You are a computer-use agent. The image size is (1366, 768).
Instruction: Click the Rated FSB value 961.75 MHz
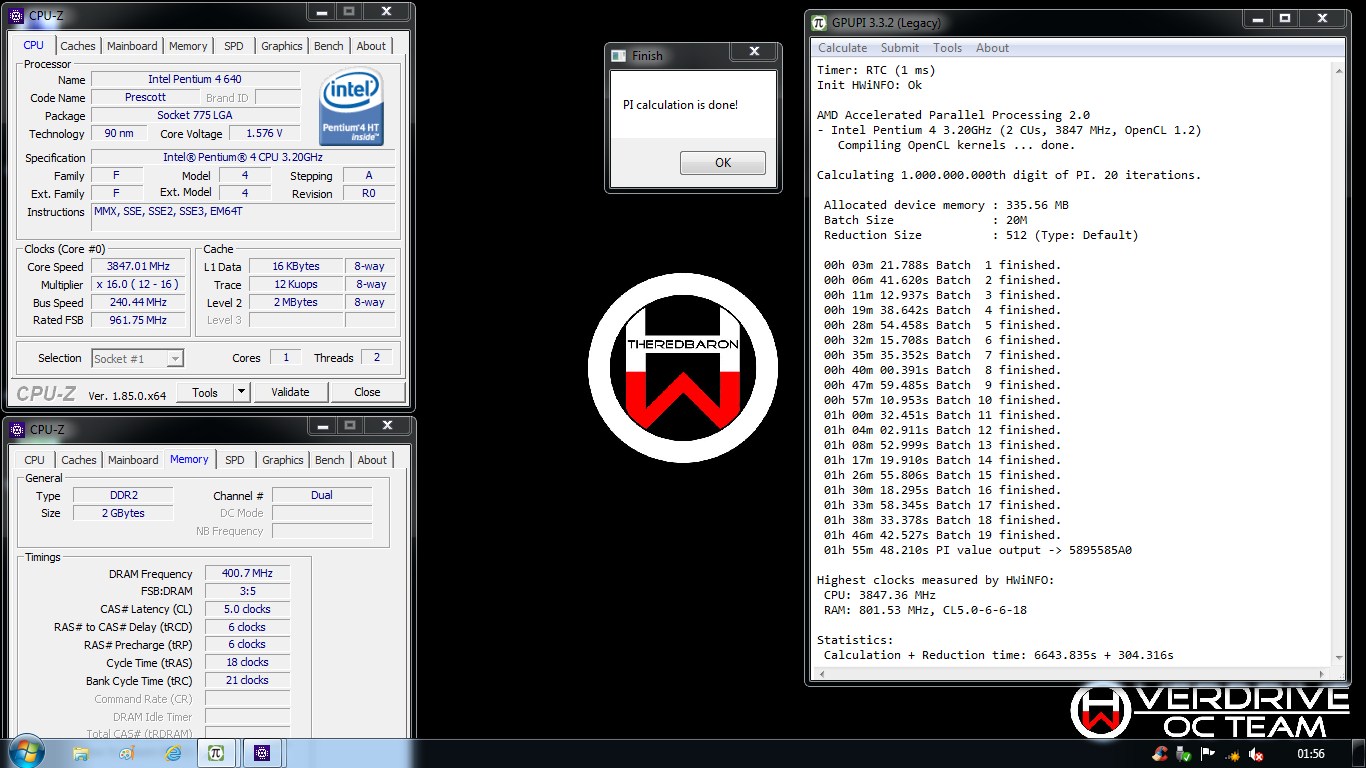[139, 321]
